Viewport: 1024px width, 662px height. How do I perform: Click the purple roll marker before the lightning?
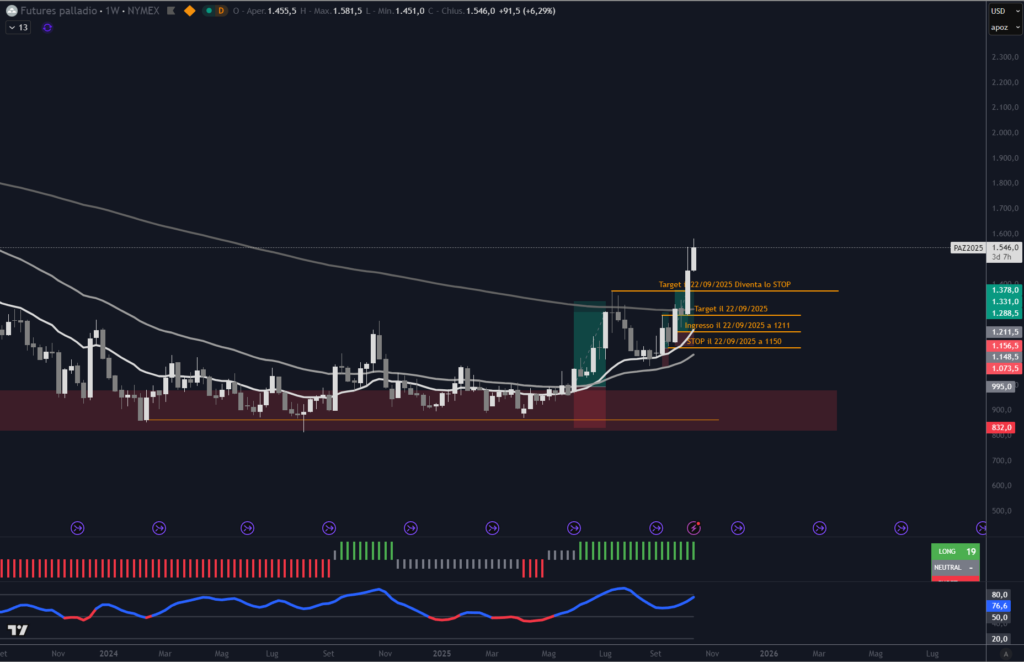(x=656, y=527)
